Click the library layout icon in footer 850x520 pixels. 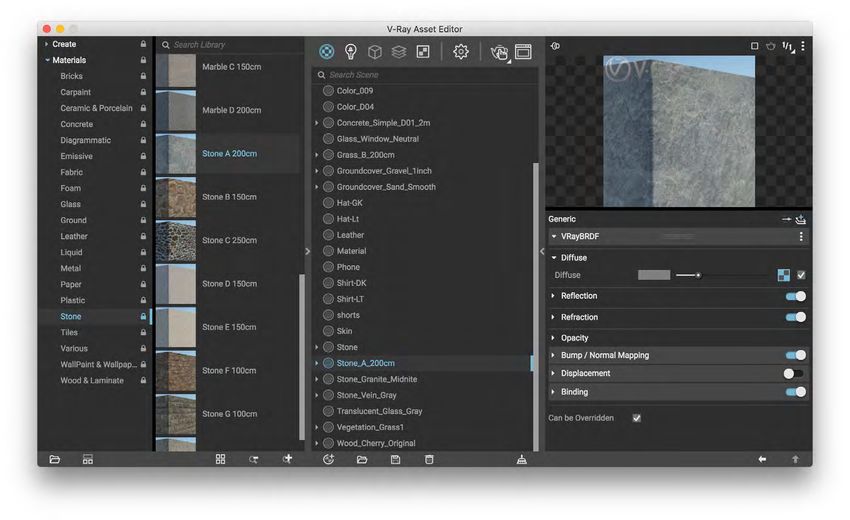88,459
